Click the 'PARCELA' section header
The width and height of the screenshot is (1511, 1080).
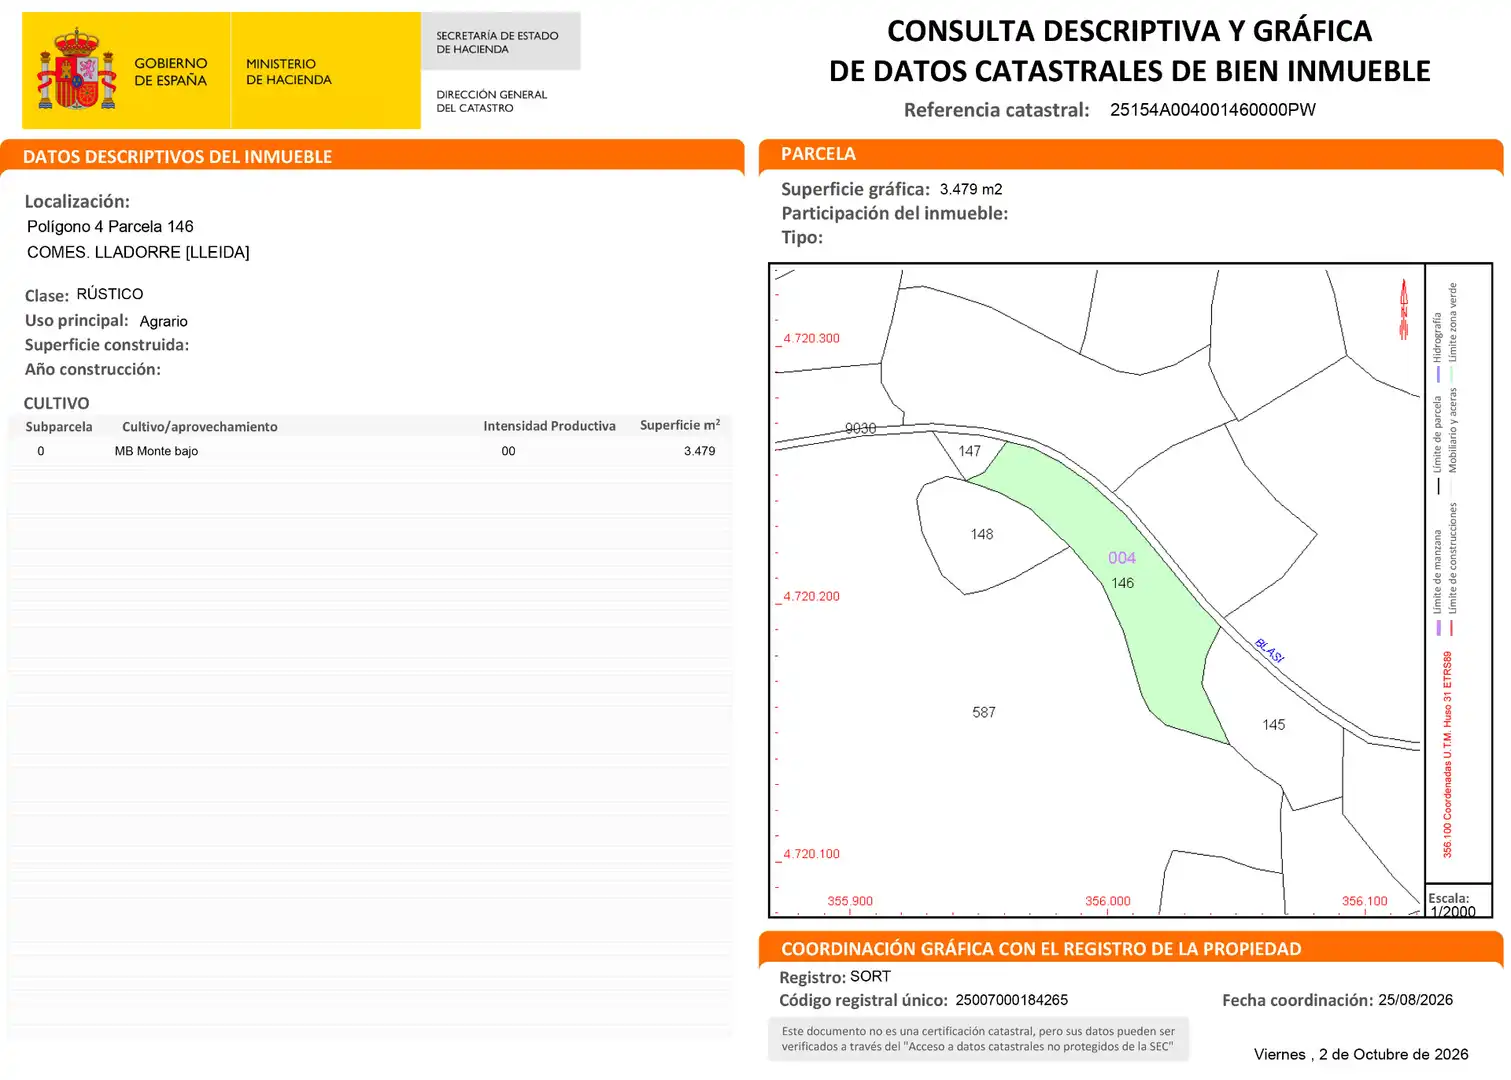click(x=818, y=154)
